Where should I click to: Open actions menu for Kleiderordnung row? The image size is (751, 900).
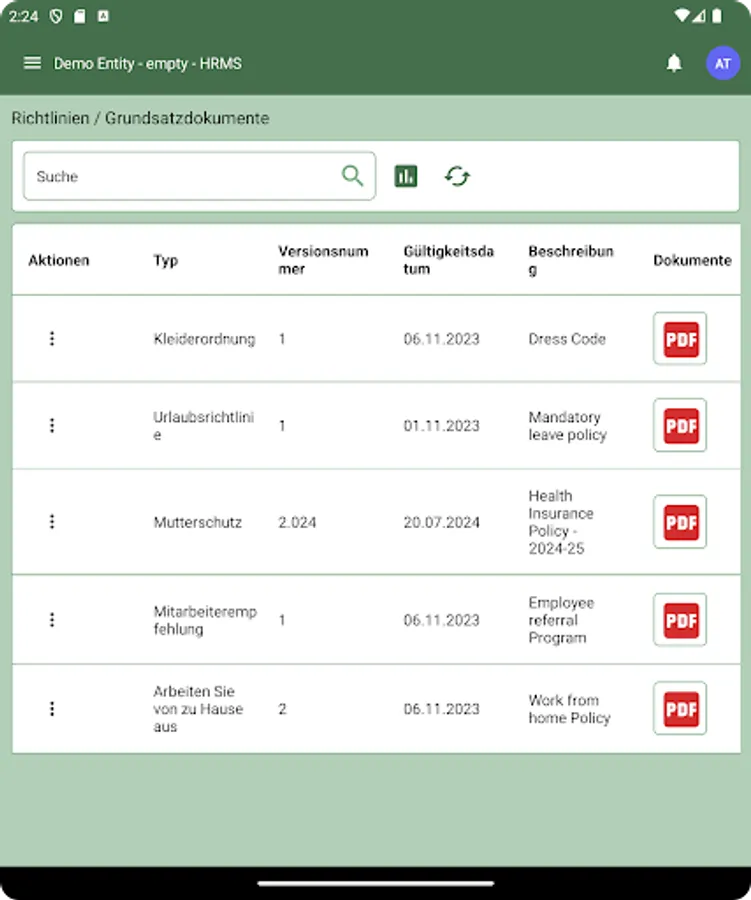pos(52,339)
